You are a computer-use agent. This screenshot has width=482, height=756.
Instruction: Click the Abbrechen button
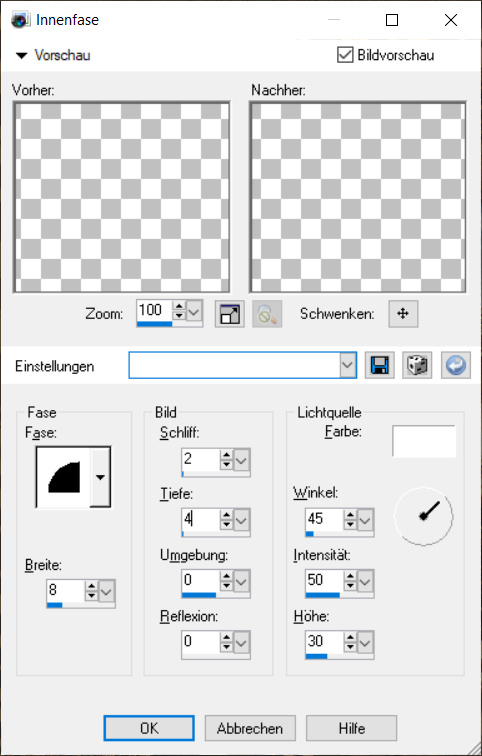coord(250,728)
